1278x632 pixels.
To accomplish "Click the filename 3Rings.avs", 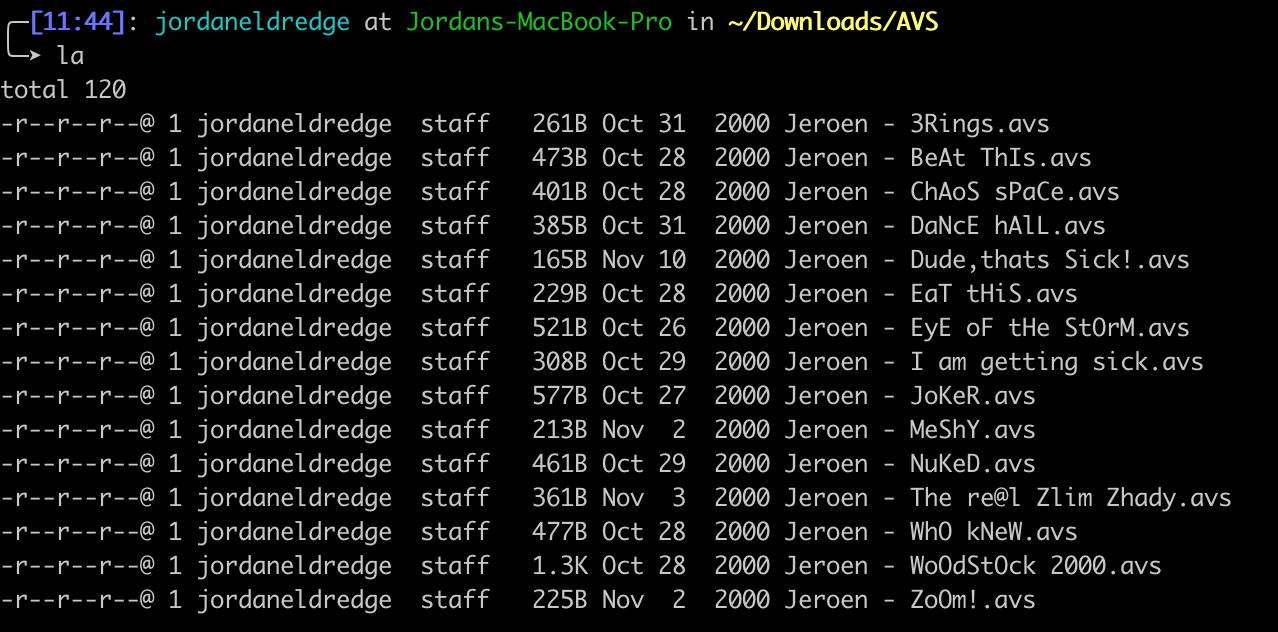I will point(980,124).
